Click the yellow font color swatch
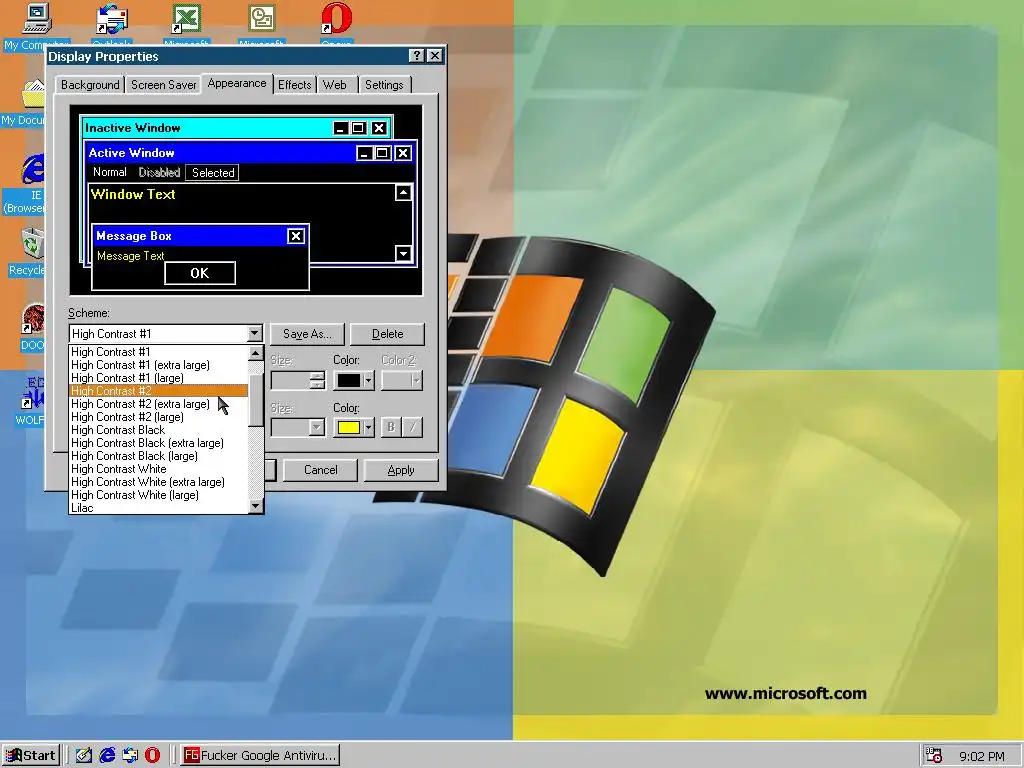1024x768 pixels. [349, 428]
